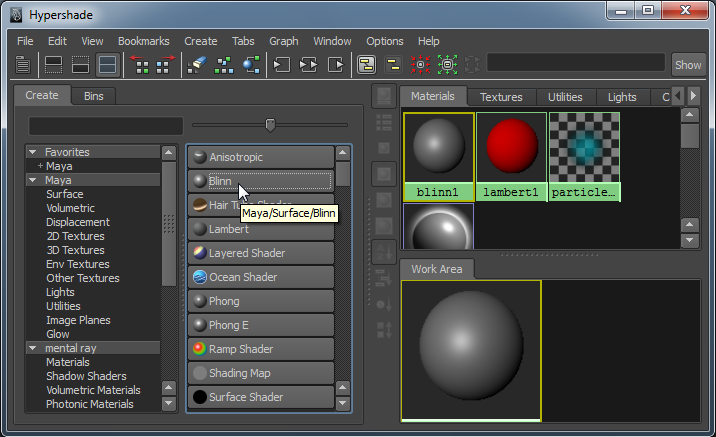Show output connections via toolbar icon

click(x=336, y=65)
